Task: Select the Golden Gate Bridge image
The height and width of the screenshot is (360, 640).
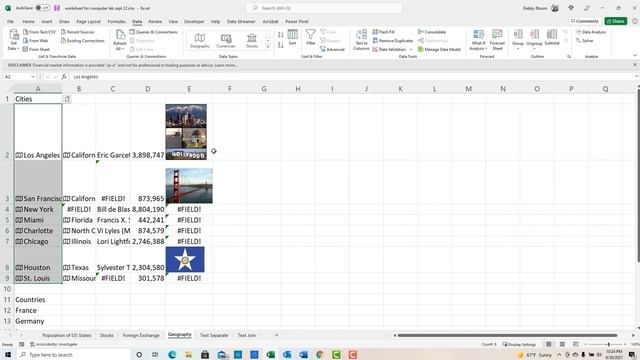Action: 189,186
